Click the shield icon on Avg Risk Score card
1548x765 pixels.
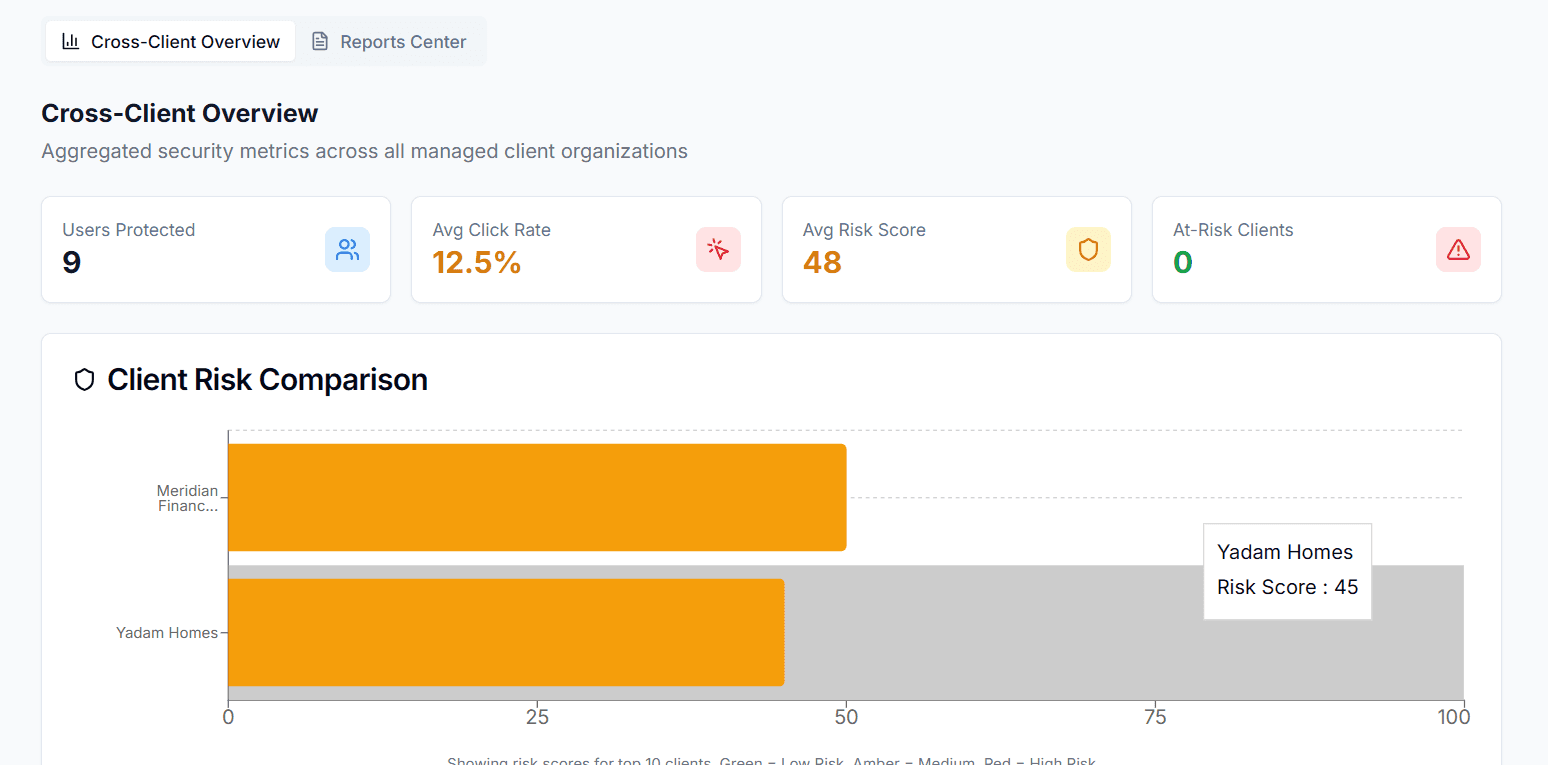1088,249
